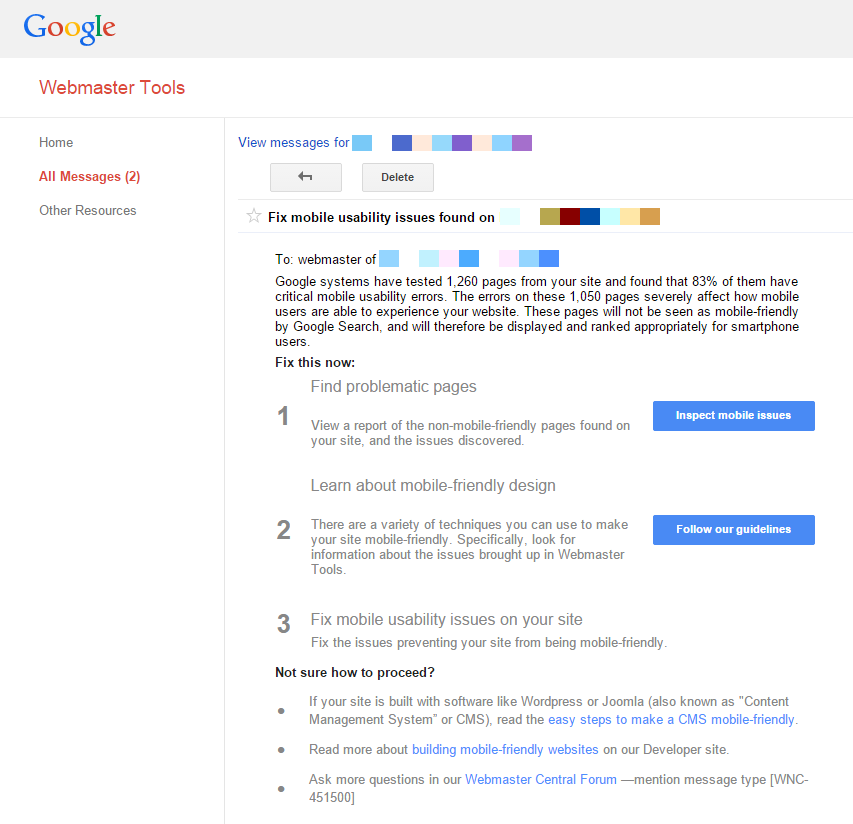Image resolution: width=853 pixels, height=824 pixels.
Task: Click 'Find problematic pages' heading
Action: (393, 387)
